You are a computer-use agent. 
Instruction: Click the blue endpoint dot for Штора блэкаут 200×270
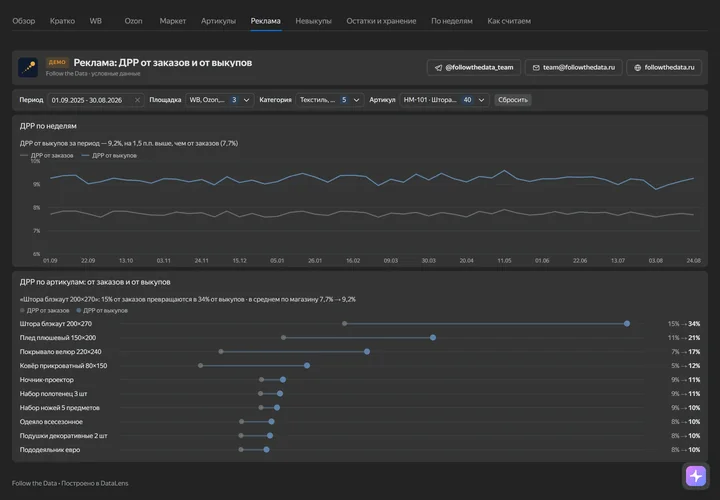[627, 324]
